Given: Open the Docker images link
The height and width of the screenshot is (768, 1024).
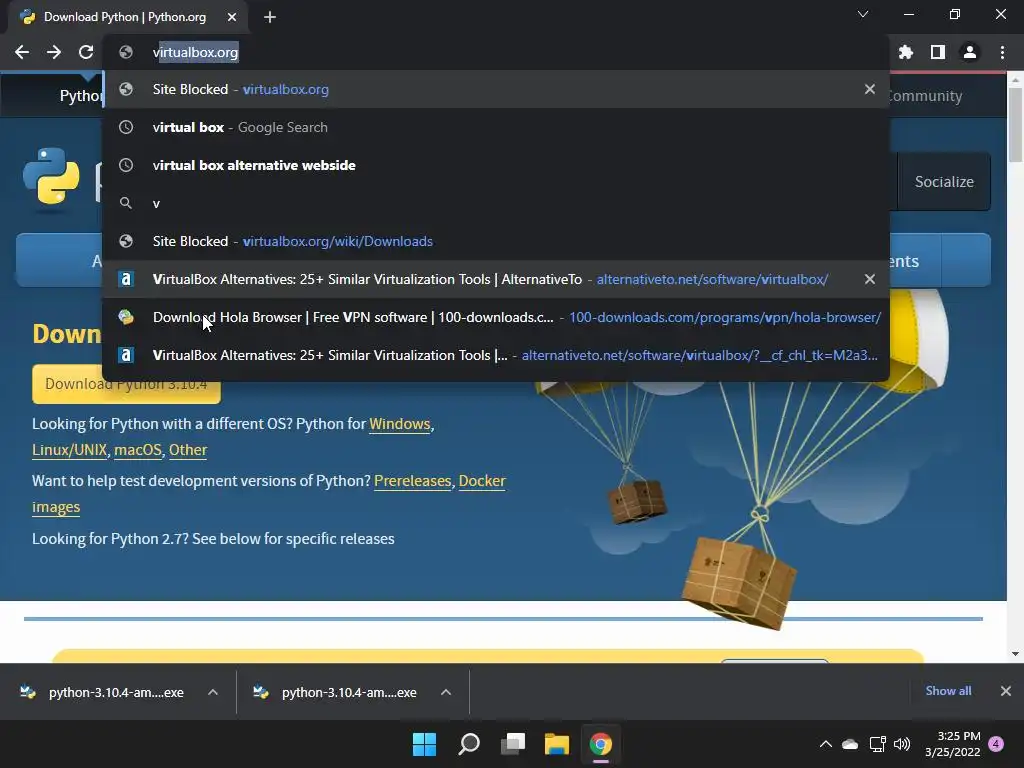Looking at the screenshot, I should [x=482, y=481].
